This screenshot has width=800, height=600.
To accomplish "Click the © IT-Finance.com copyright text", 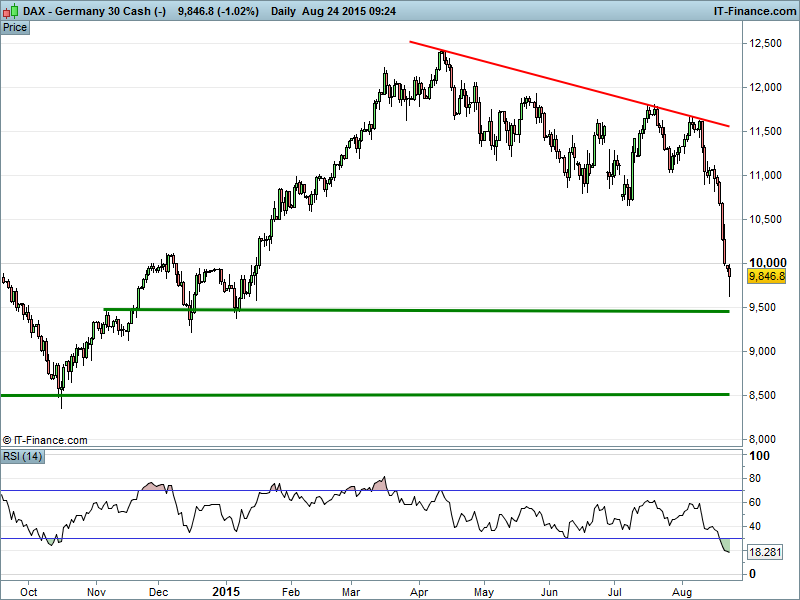I will point(46,440).
